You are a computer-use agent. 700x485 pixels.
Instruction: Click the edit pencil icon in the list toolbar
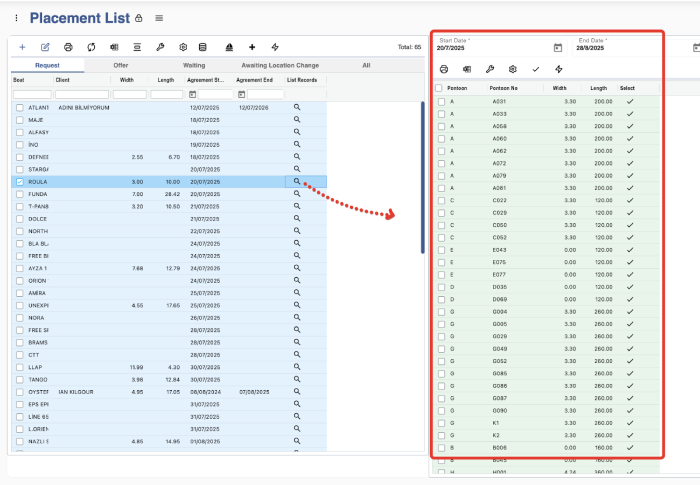[45, 47]
